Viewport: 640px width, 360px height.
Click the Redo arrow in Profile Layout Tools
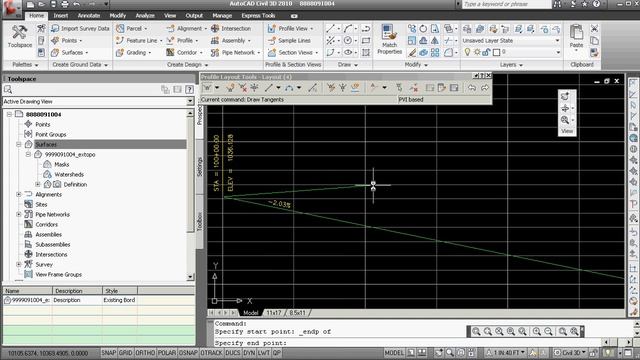(484, 88)
